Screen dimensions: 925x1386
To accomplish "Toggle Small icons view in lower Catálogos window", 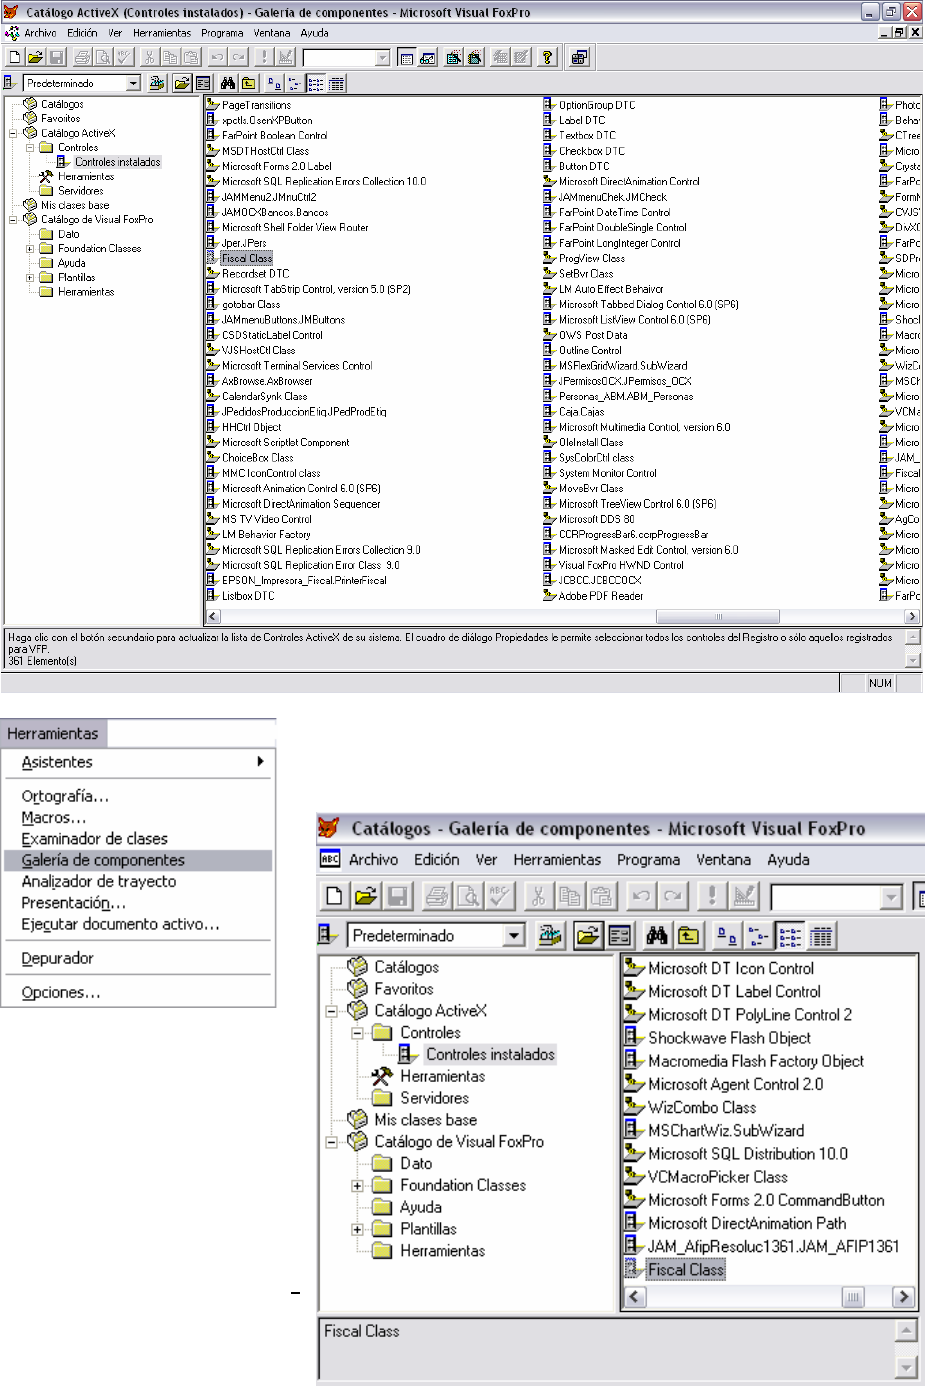I will [758, 936].
